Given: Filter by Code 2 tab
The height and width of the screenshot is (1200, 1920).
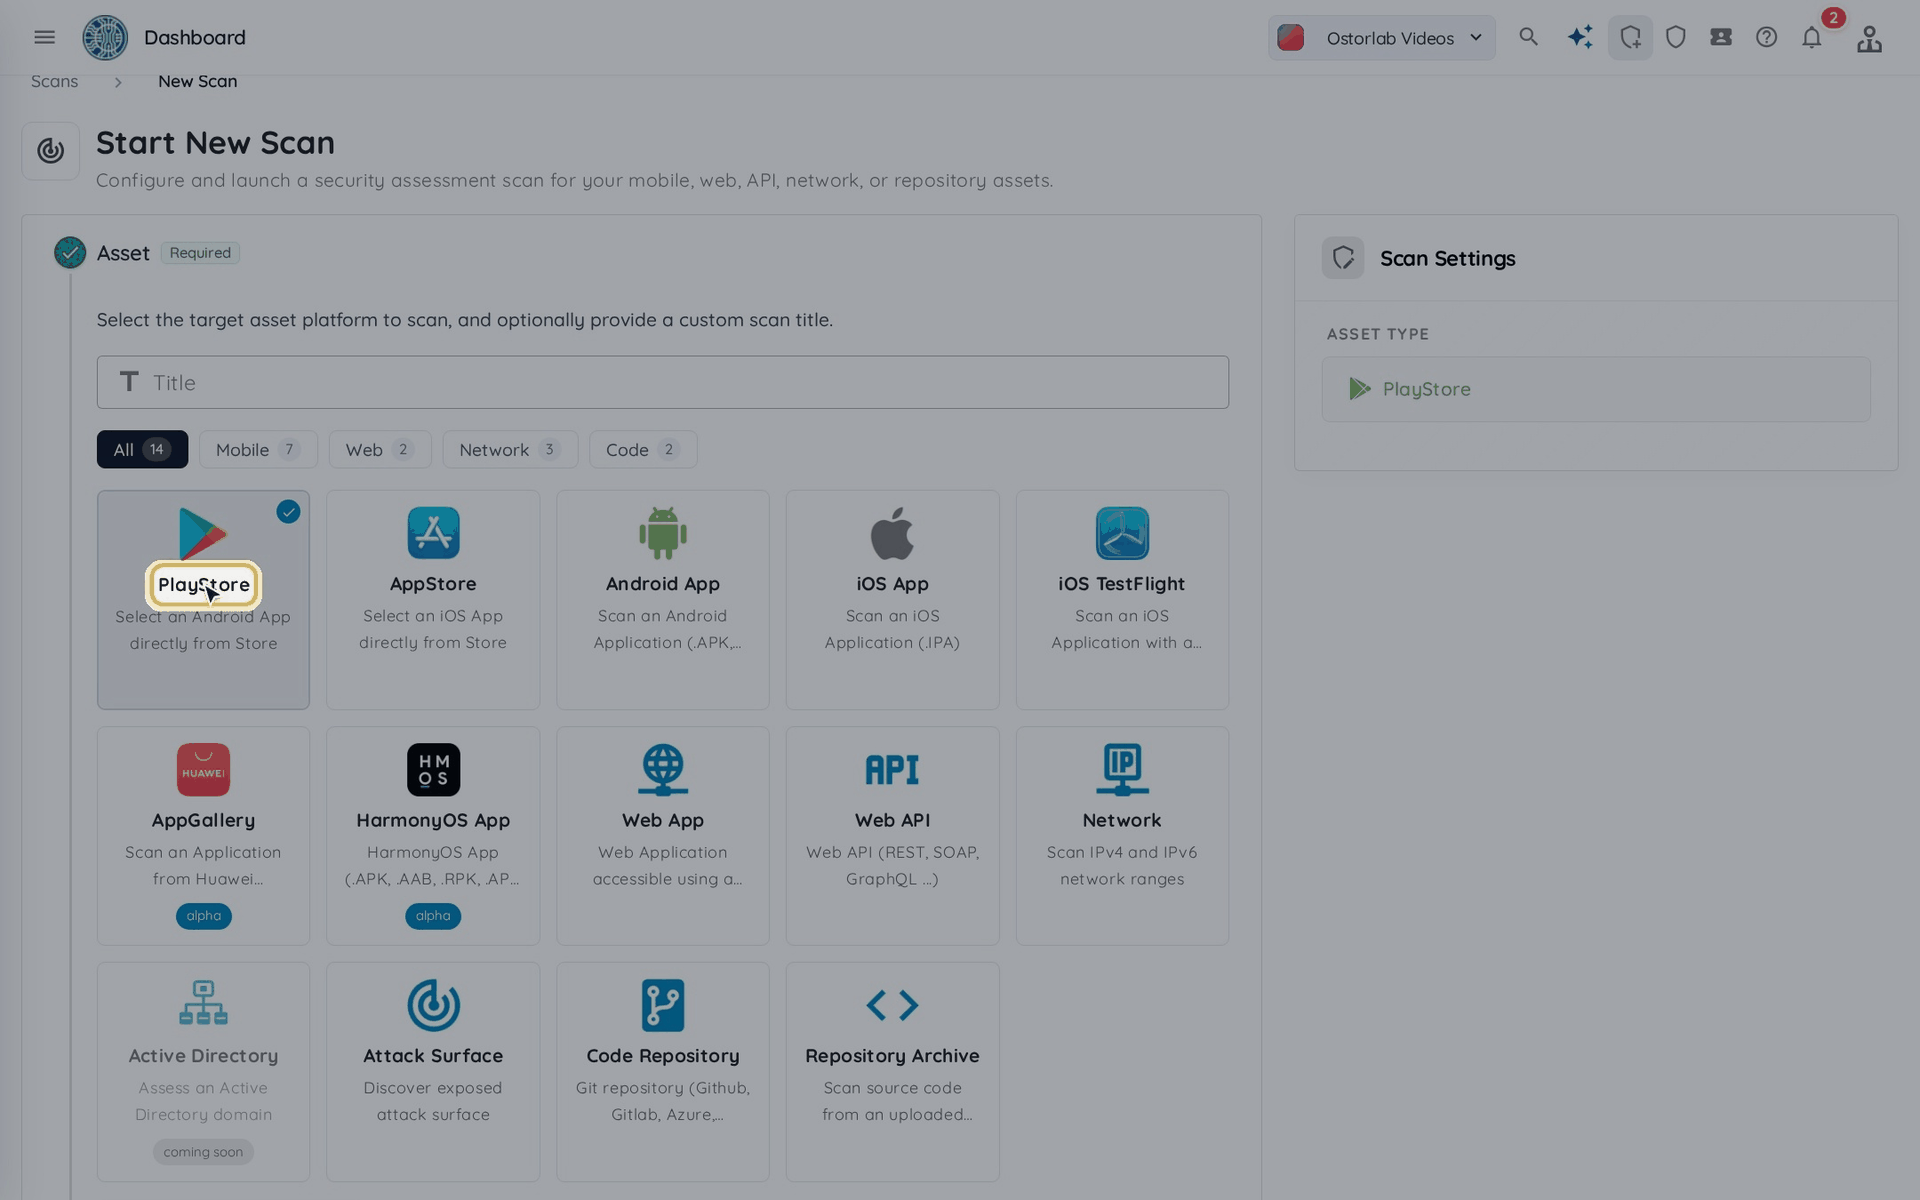Looking at the screenshot, I should click(643, 449).
